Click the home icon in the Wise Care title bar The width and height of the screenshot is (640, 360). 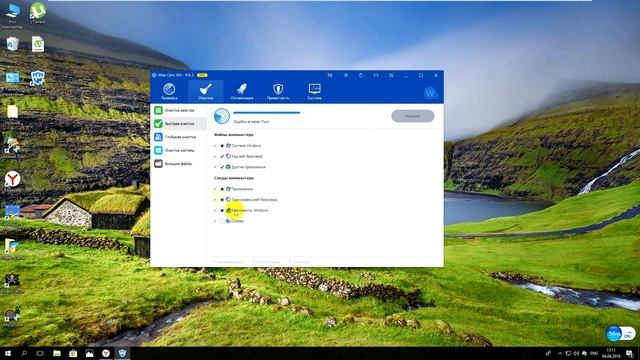346,76
